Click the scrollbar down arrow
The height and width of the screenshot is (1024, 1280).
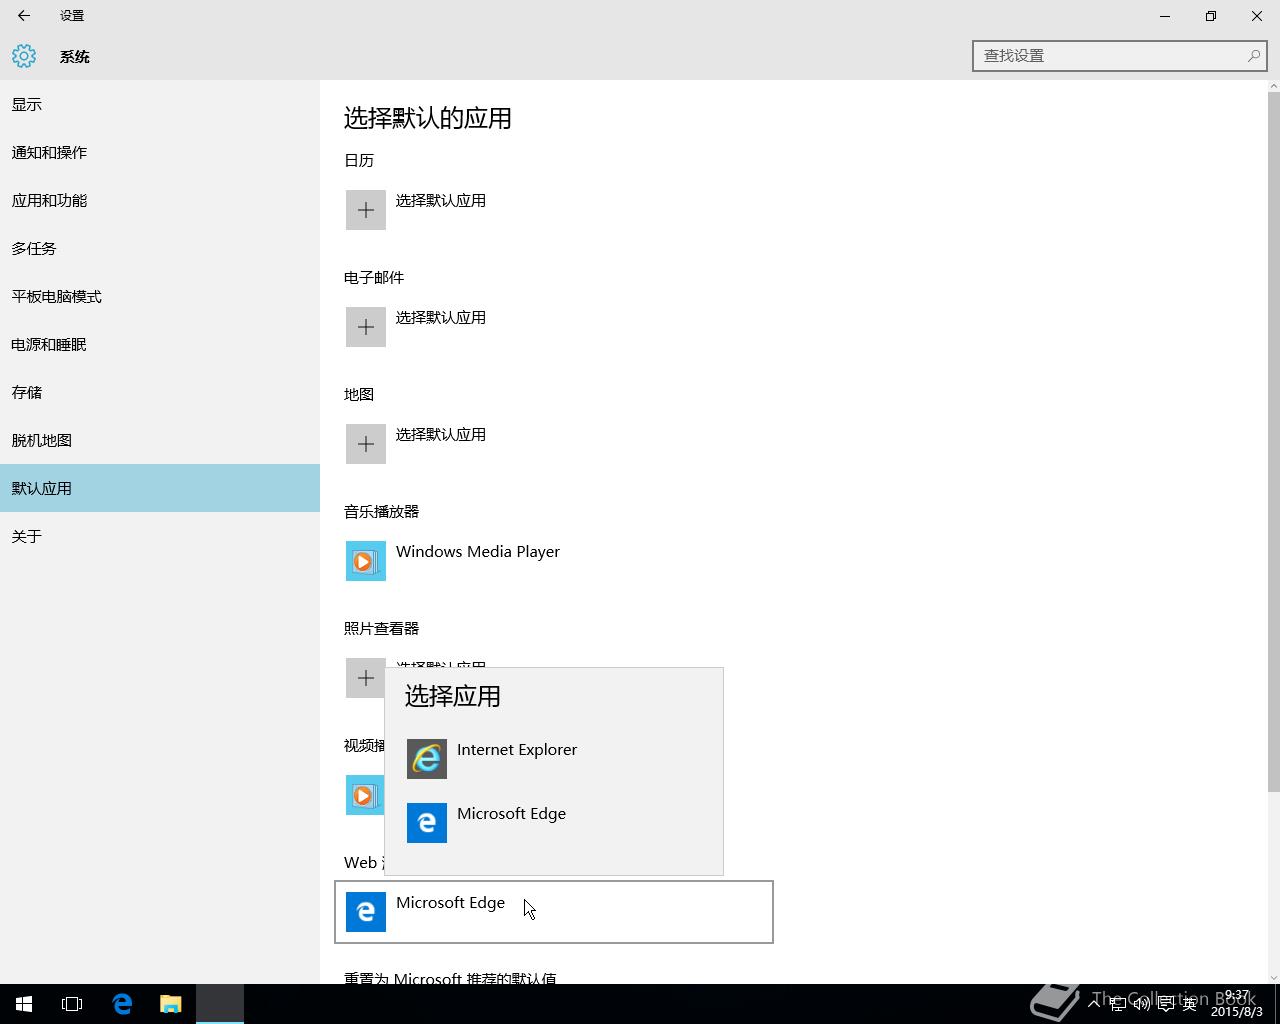click(x=1273, y=977)
